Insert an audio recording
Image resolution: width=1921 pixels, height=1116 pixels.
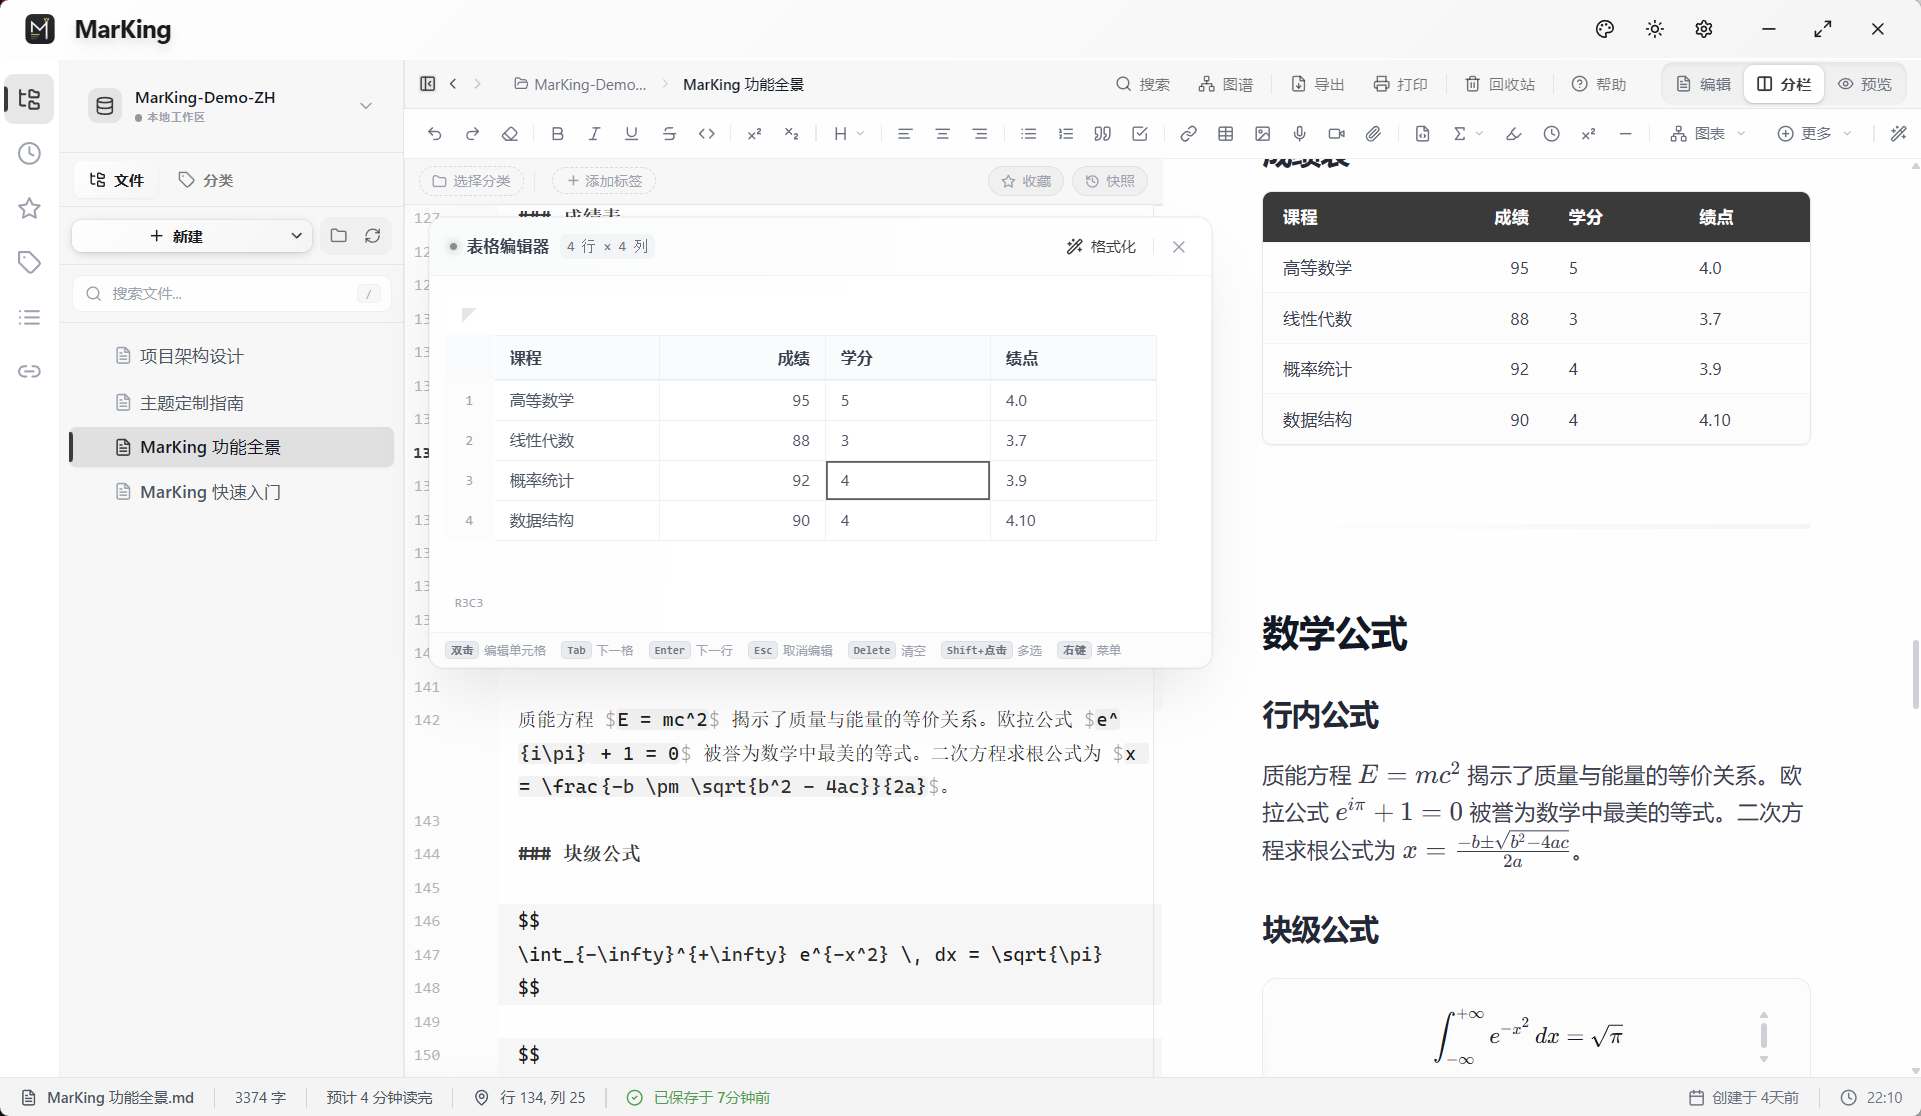[x=1300, y=134]
